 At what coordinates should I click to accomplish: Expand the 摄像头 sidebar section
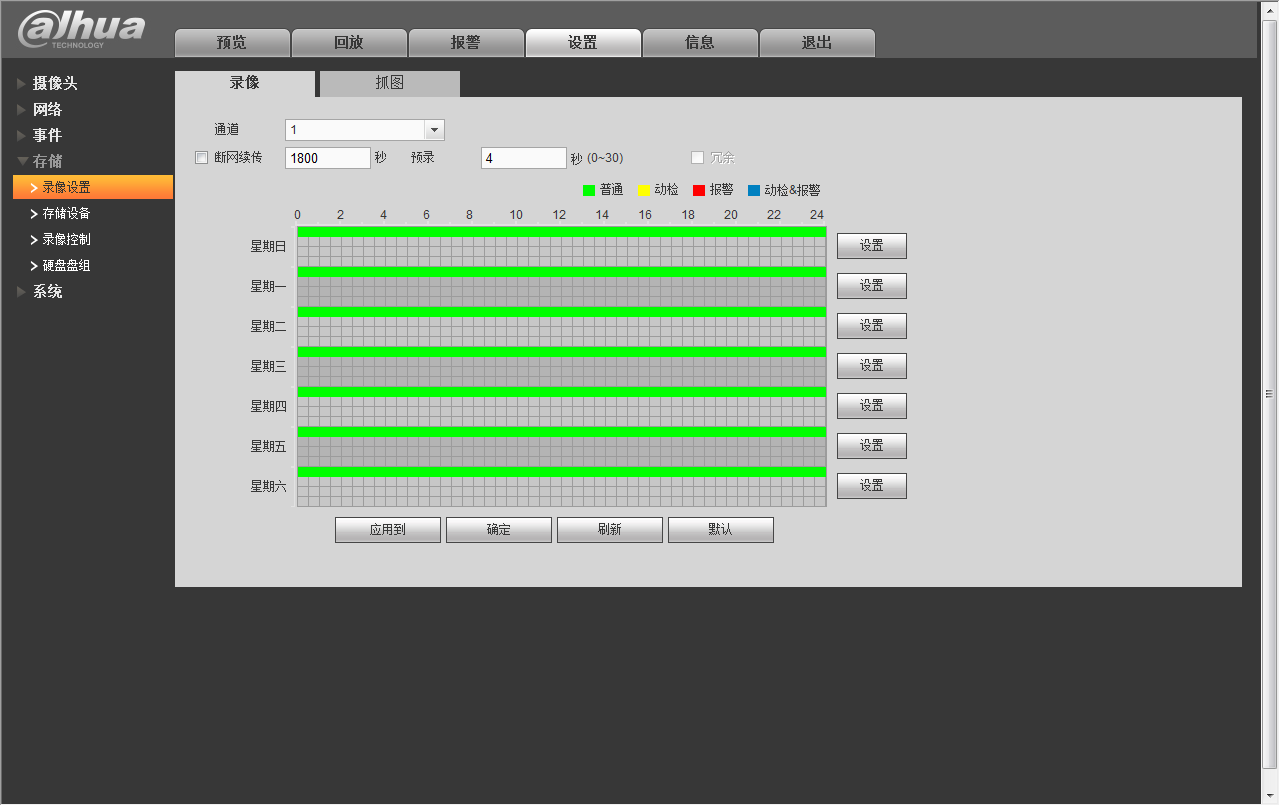point(54,83)
